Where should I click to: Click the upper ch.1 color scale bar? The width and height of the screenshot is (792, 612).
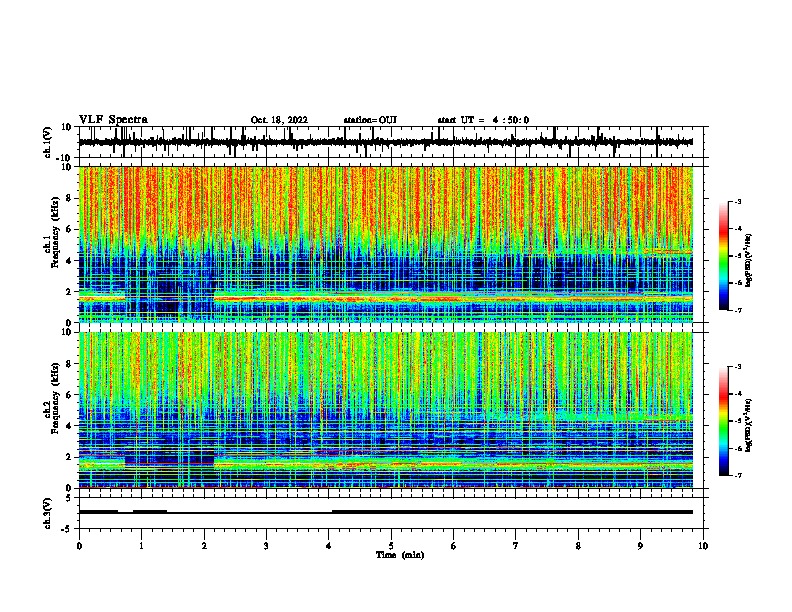point(724,256)
